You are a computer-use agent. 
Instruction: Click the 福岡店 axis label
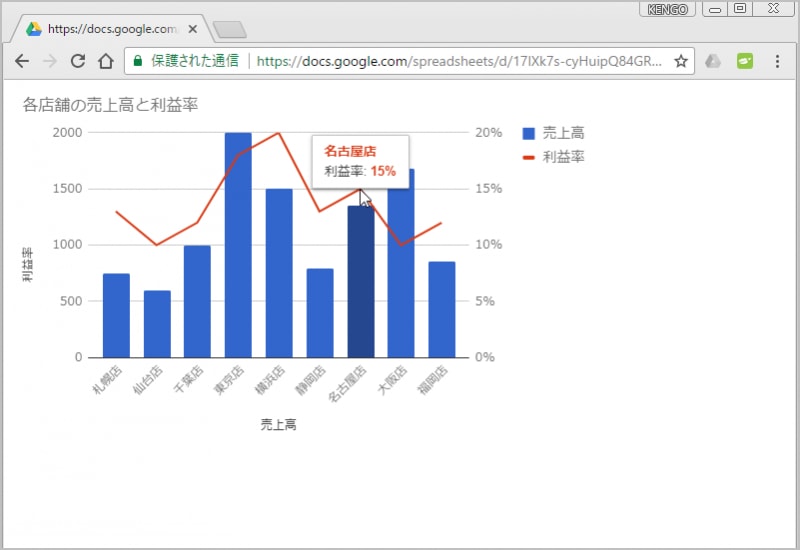point(433,380)
